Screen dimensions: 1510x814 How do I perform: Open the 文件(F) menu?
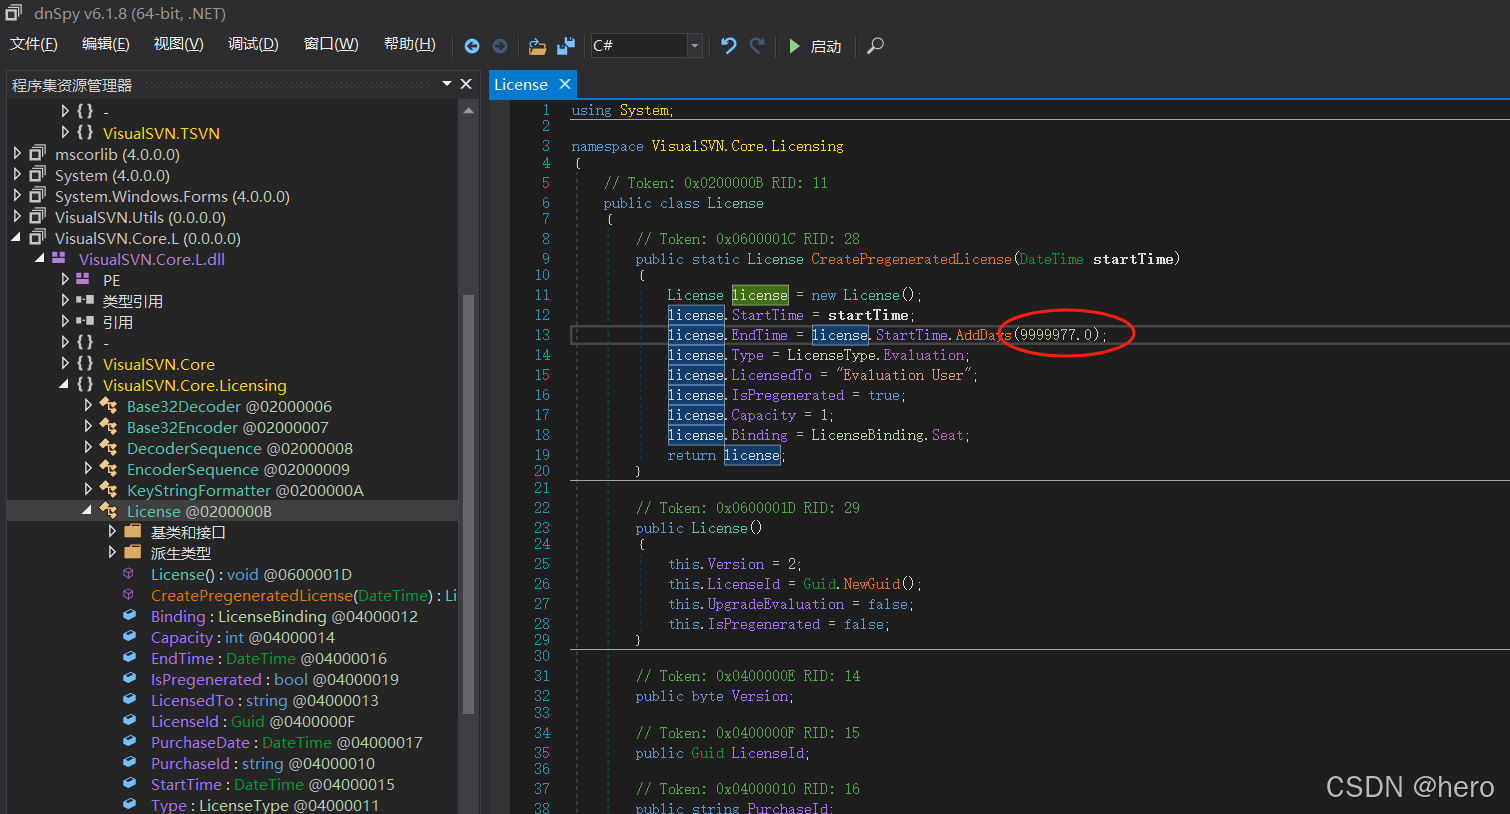click(34, 44)
